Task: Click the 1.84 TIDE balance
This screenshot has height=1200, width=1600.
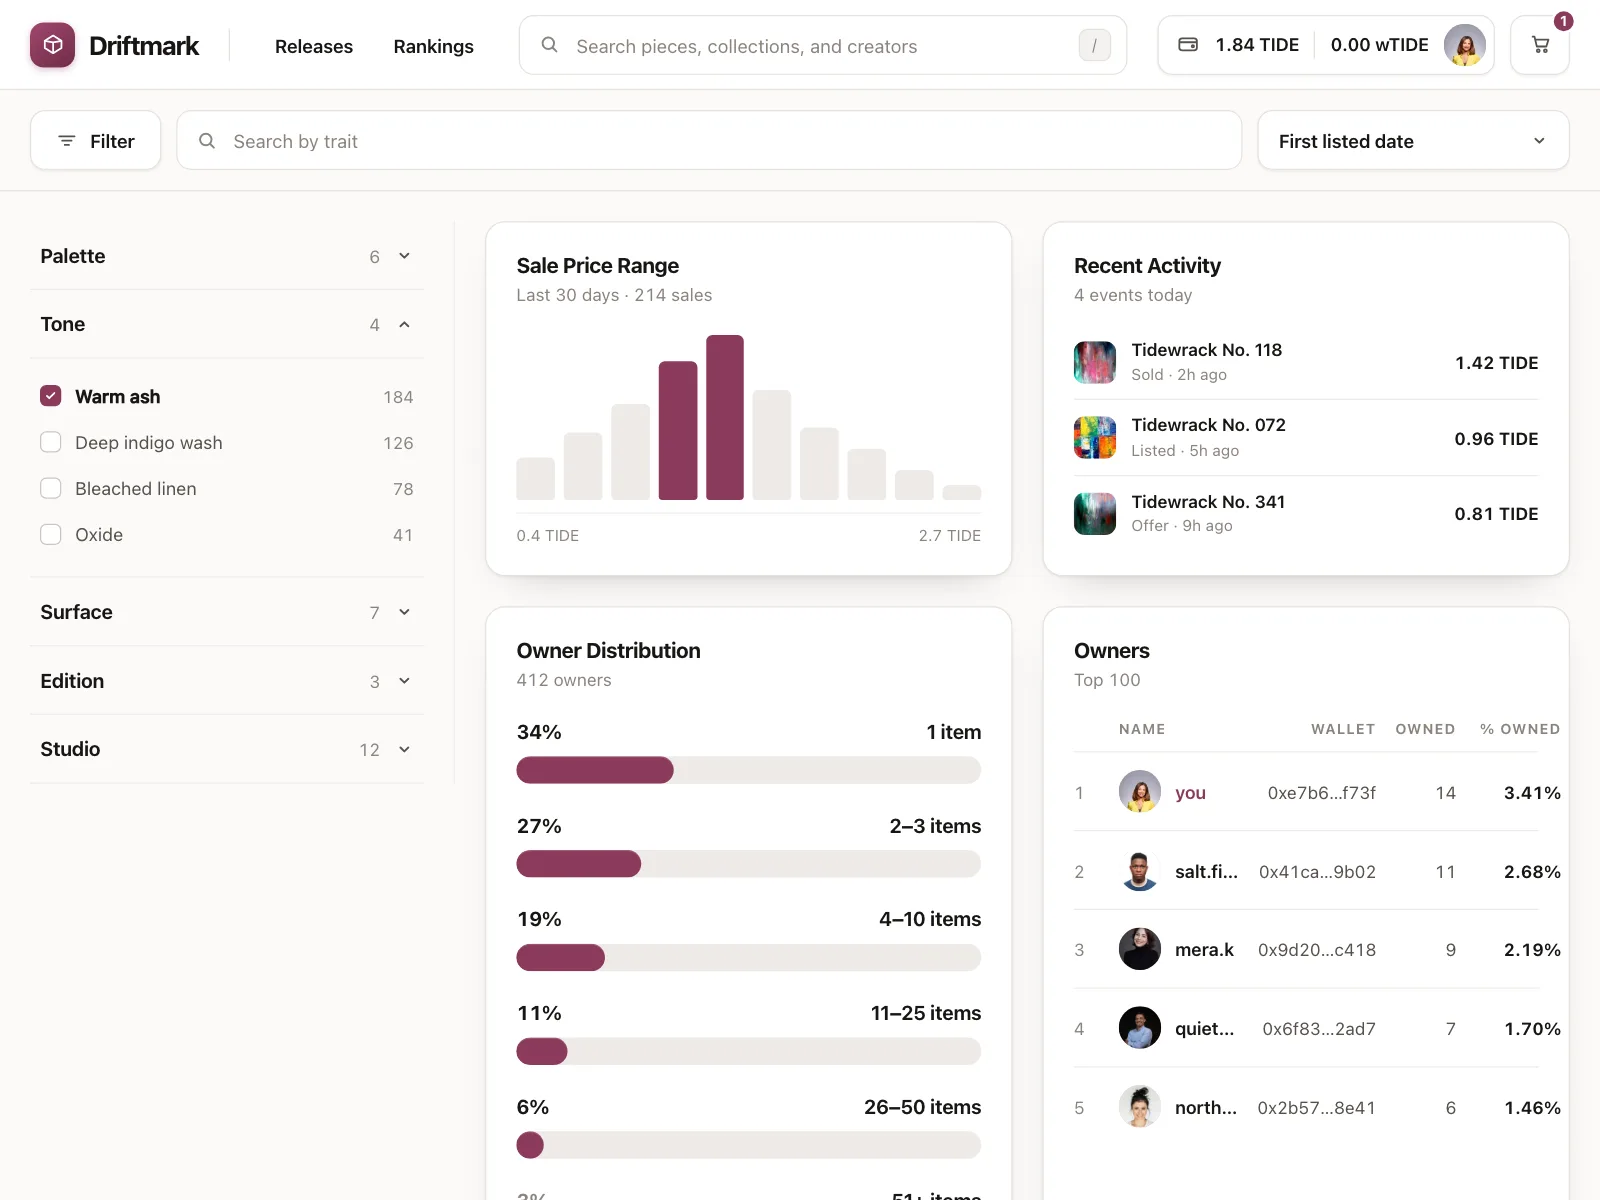Action: (1257, 45)
